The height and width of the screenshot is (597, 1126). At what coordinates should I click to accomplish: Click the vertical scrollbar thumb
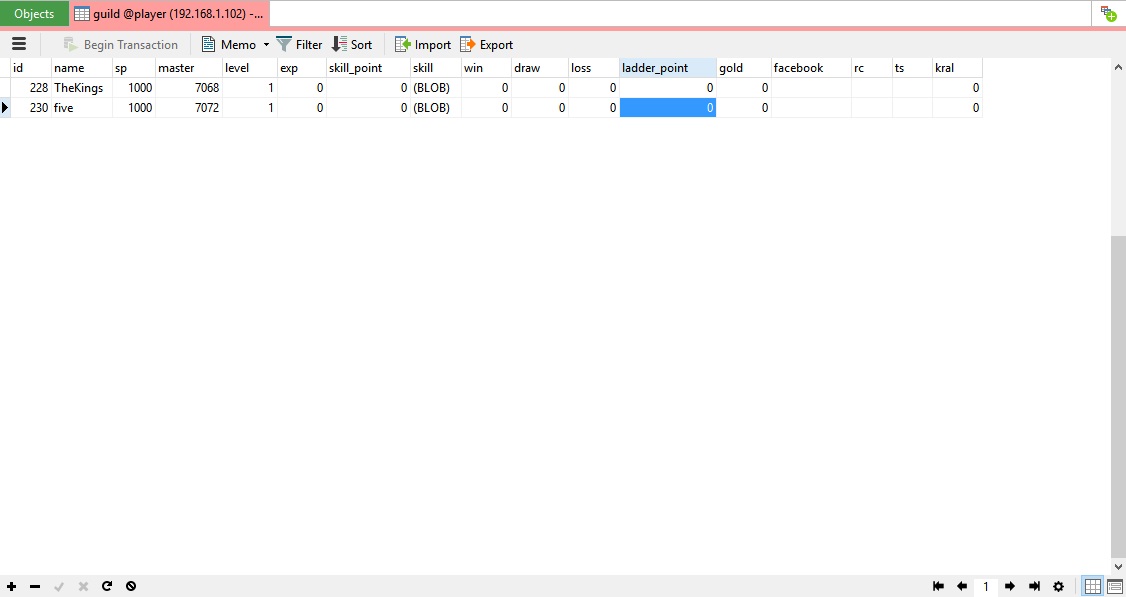pos(1118,396)
